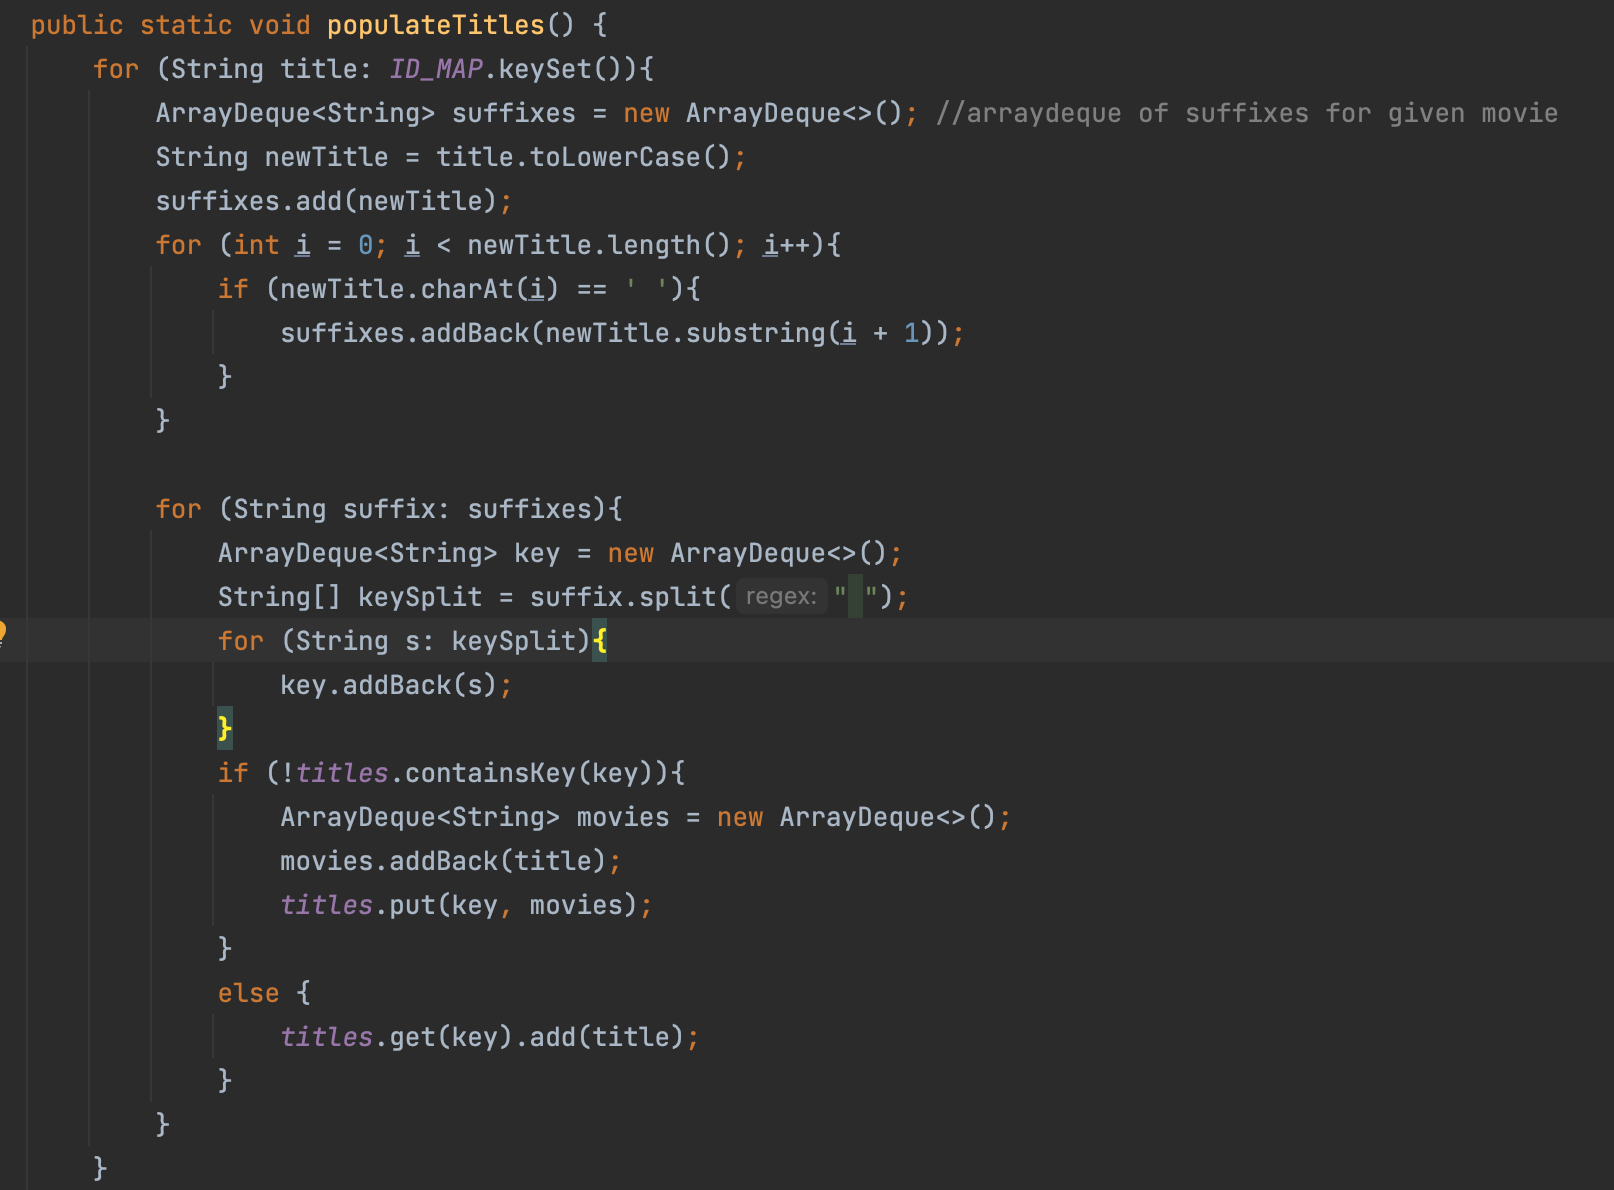Click the ID_MAP constant reference
The width and height of the screenshot is (1614, 1190).
435,69
